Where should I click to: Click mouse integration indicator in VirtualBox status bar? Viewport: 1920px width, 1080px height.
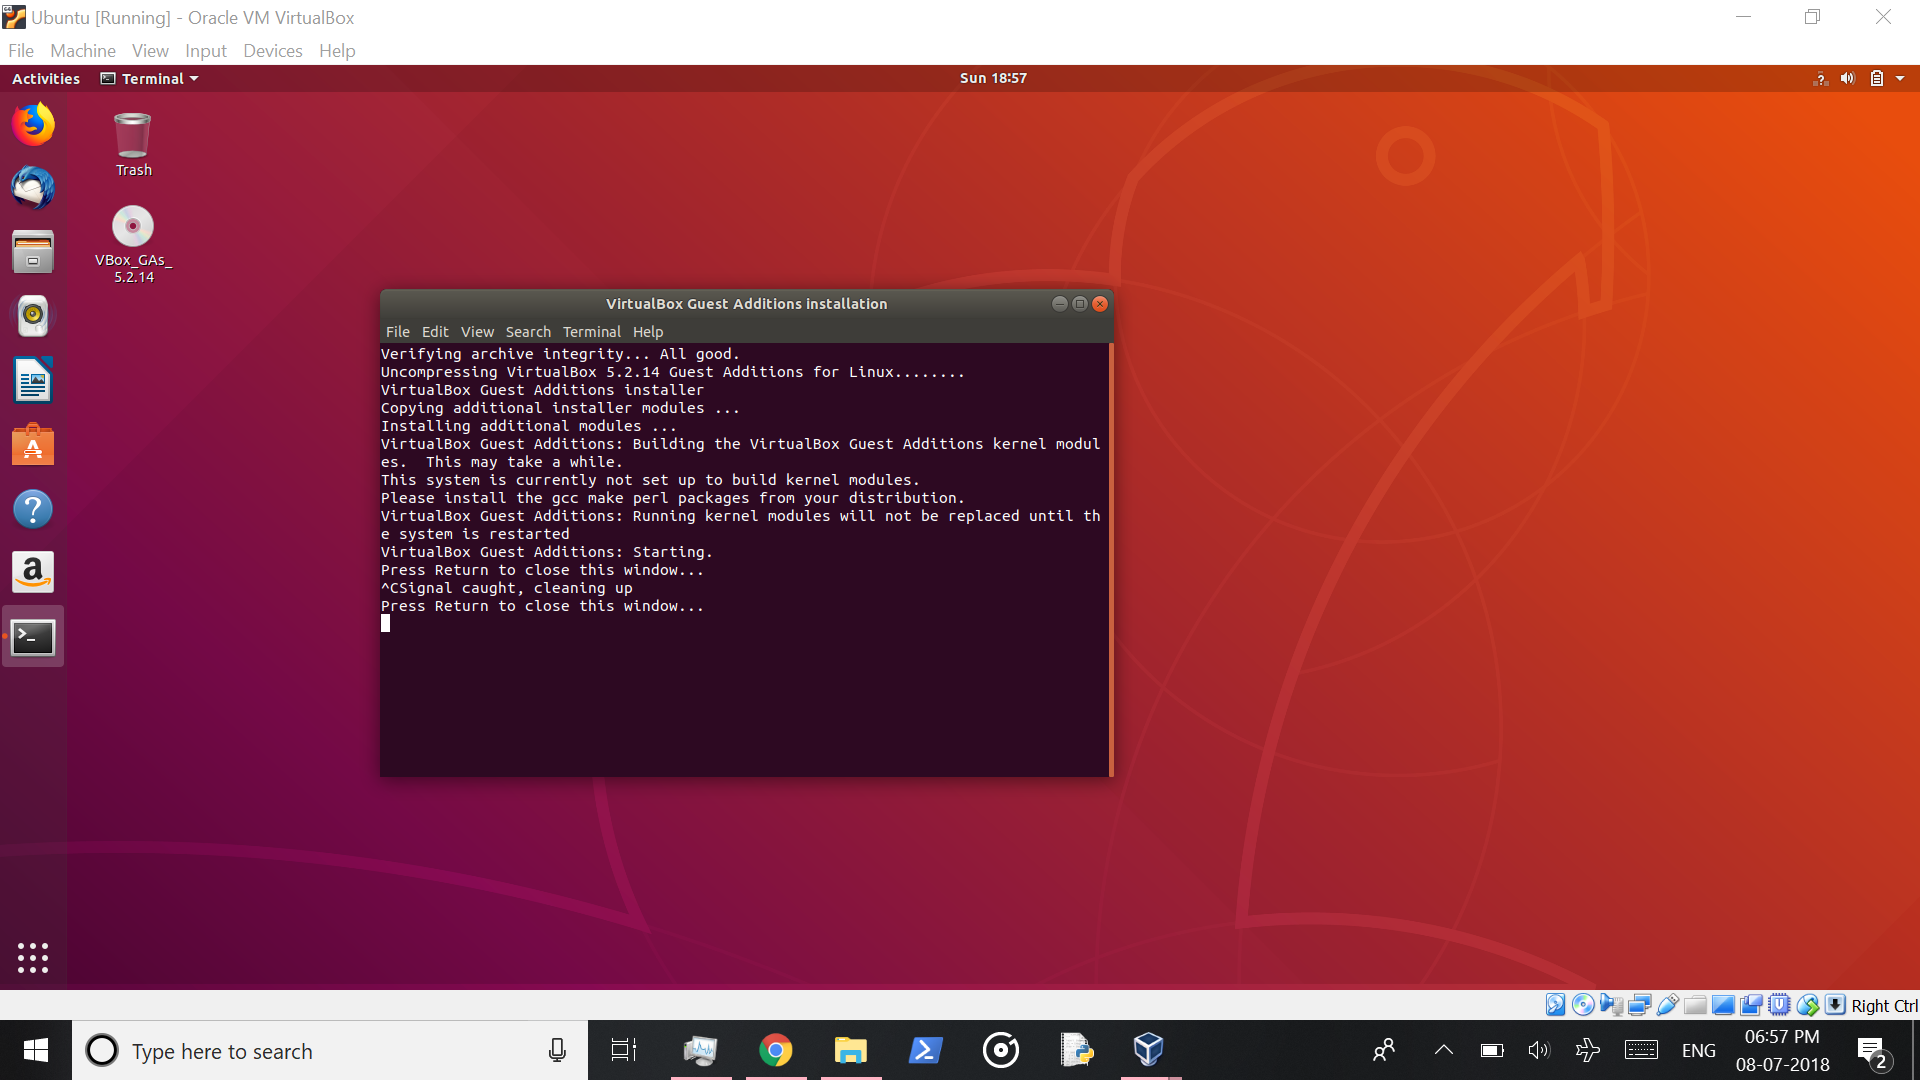1807,1005
